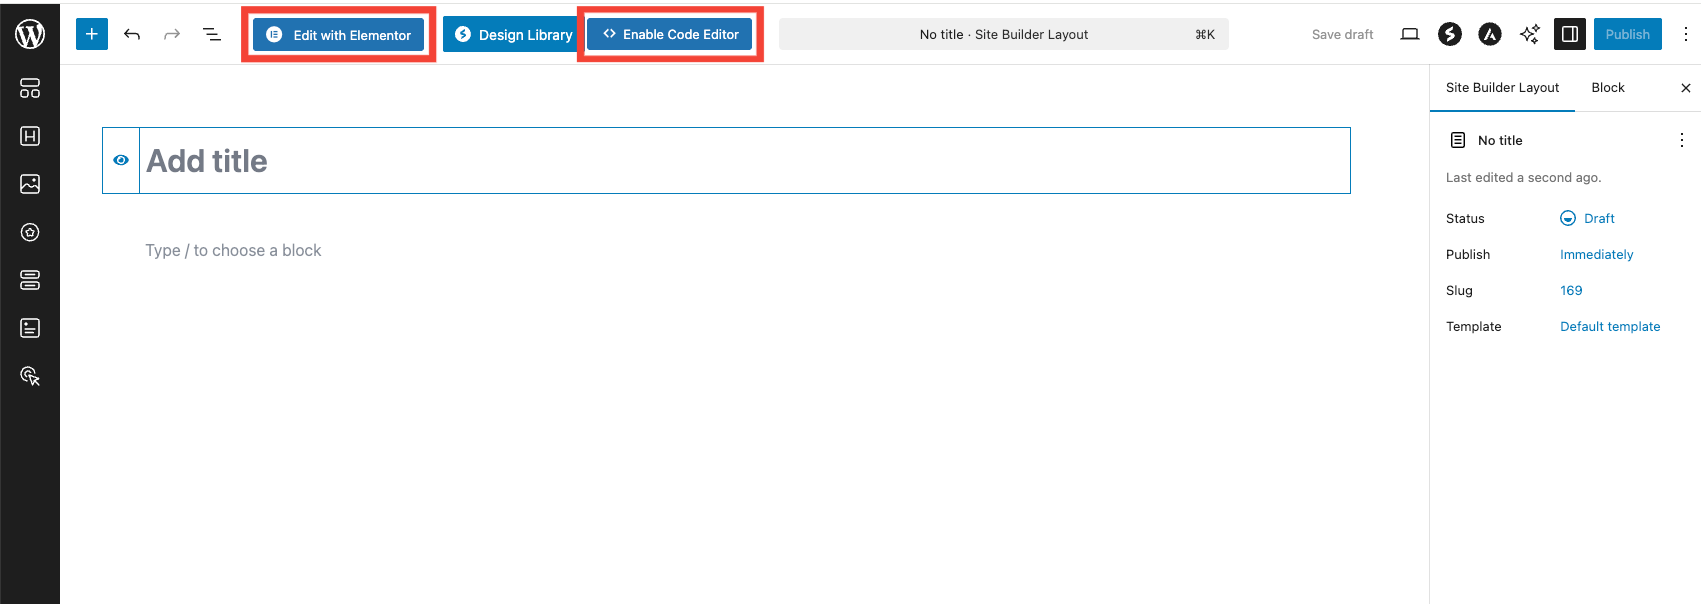Click Edit with Elementor button
The width and height of the screenshot is (1701, 604).
tap(339, 34)
